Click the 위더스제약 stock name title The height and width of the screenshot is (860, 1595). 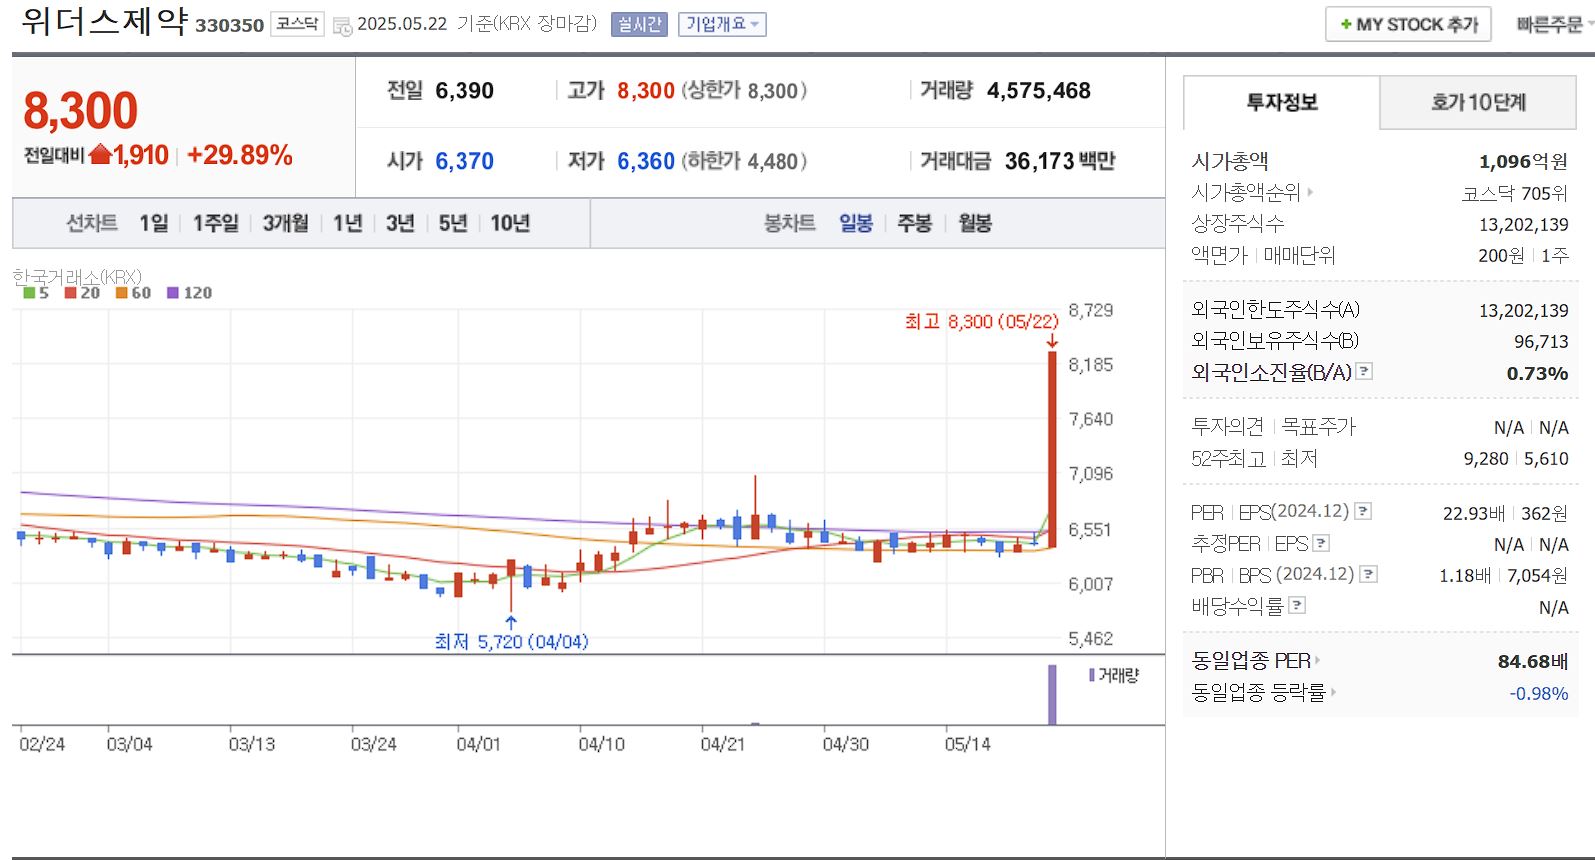pos(104,21)
